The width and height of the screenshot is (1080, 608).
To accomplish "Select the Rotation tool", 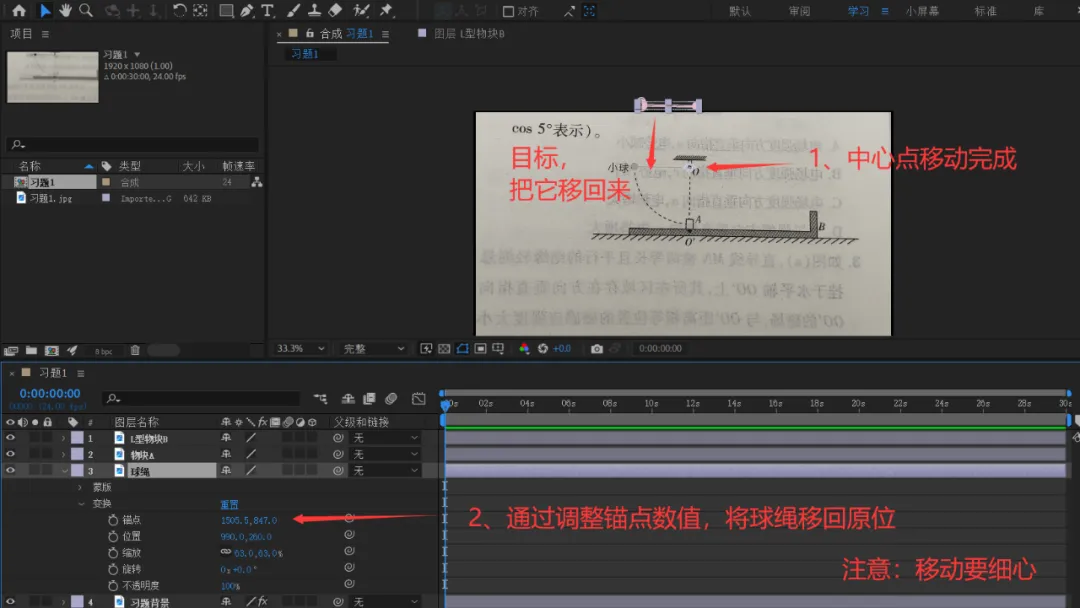I will tap(179, 10).
